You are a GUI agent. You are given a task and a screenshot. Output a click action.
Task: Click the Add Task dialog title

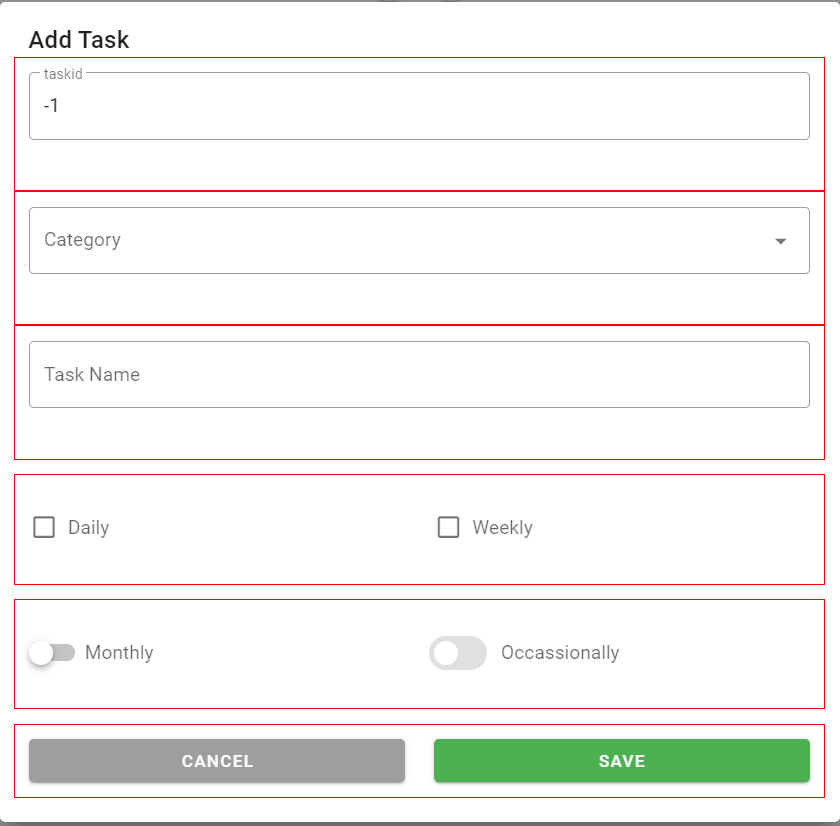pyautogui.click(x=79, y=40)
